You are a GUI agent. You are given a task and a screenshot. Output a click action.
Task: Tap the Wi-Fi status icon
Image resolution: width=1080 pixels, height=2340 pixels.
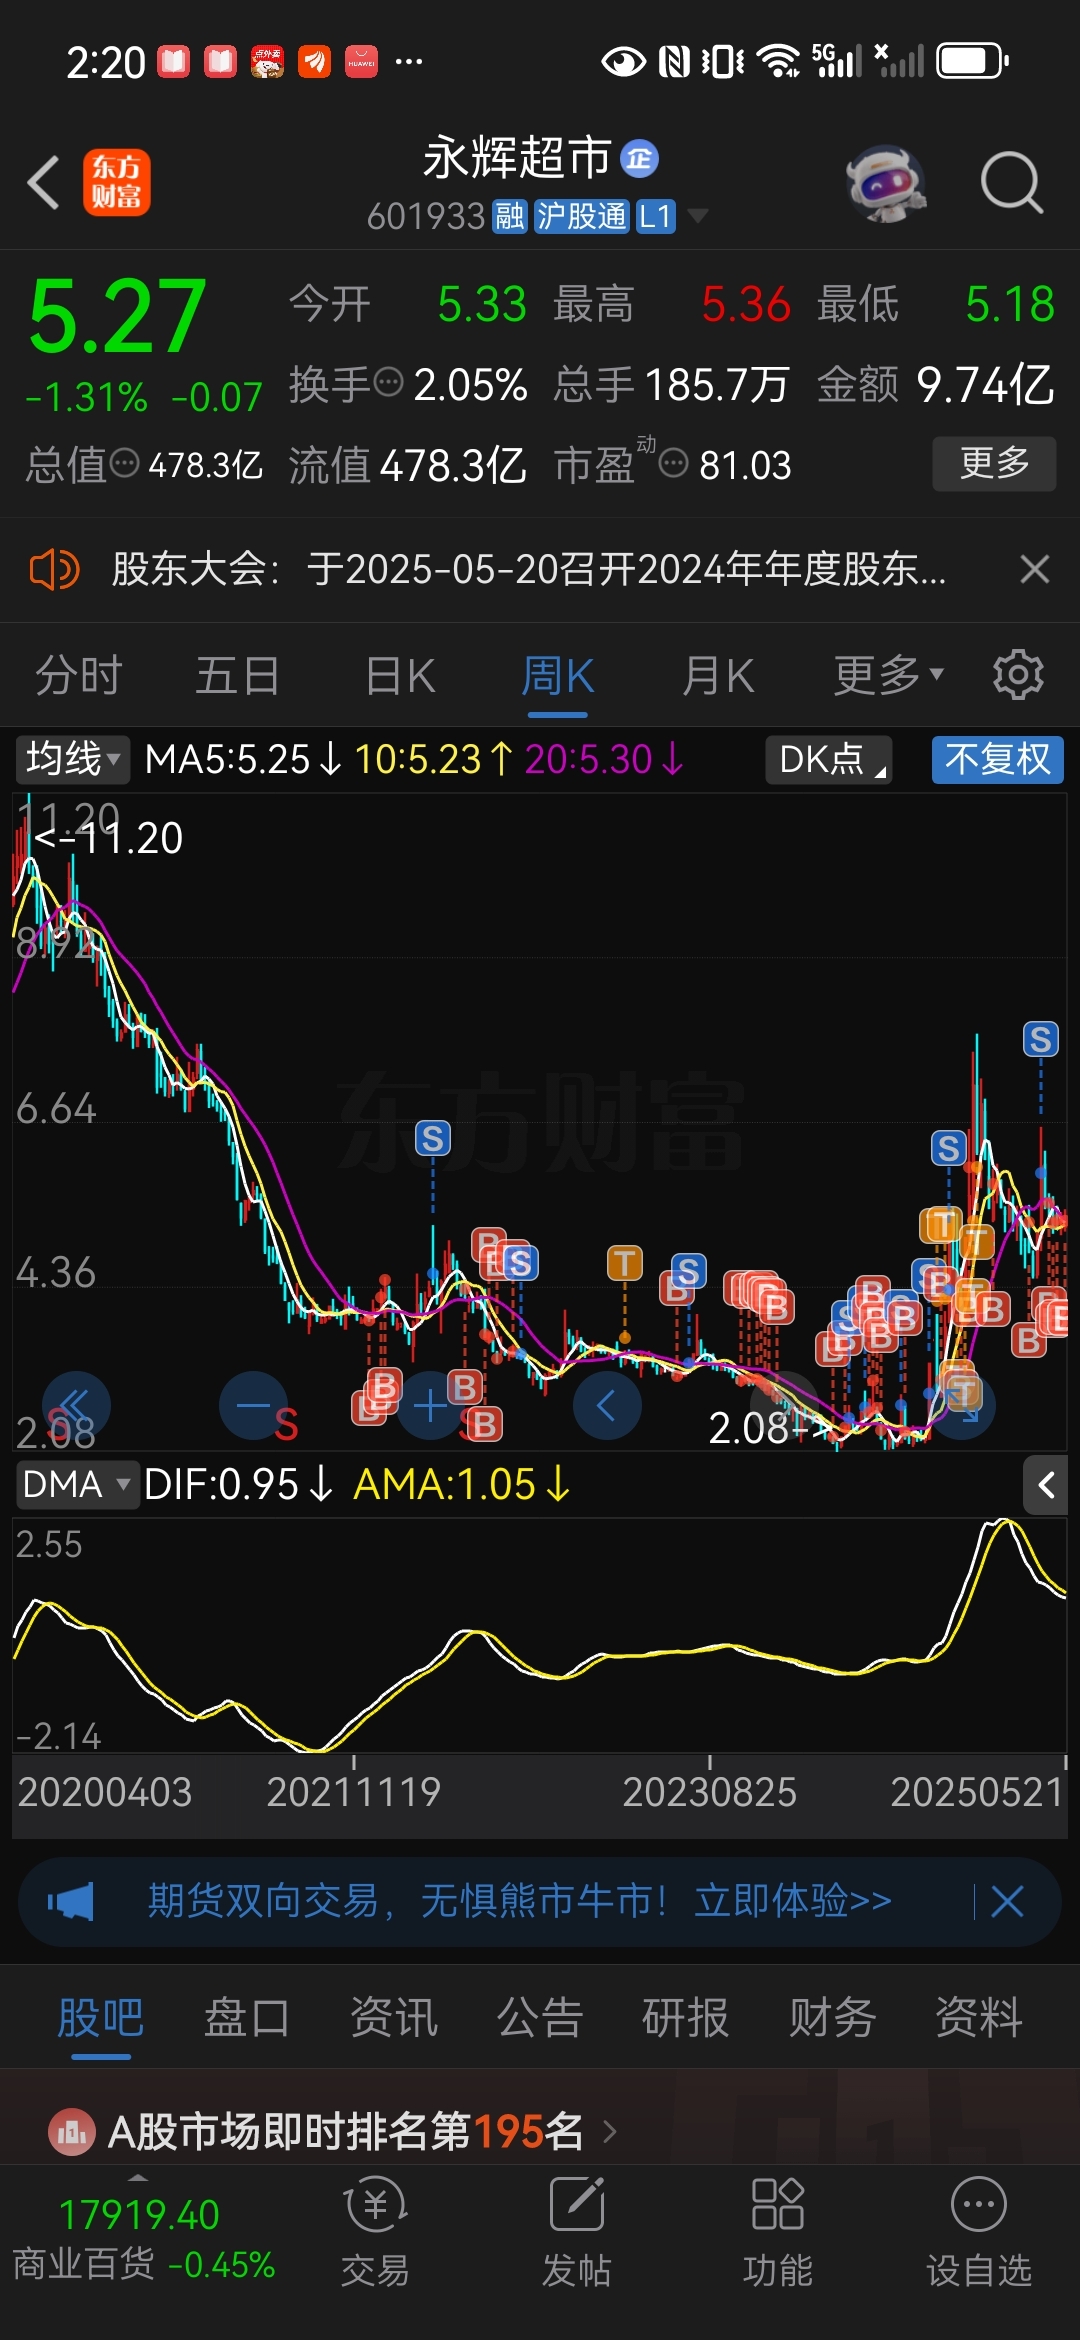(779, 61)
